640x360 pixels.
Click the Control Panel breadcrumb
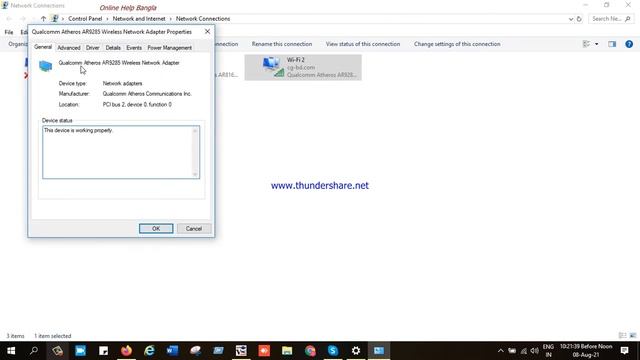click(x=85, y=19)
